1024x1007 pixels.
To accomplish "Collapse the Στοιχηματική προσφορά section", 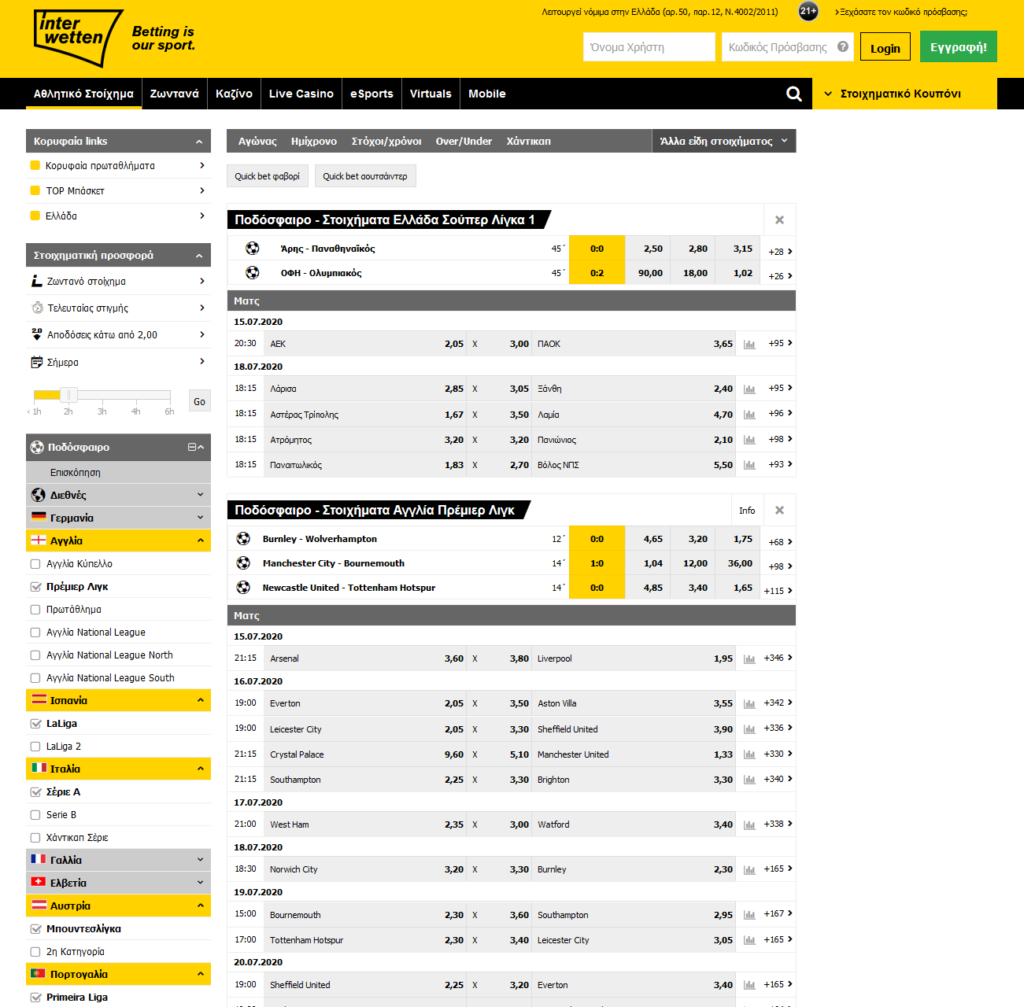I will [199, 255].
